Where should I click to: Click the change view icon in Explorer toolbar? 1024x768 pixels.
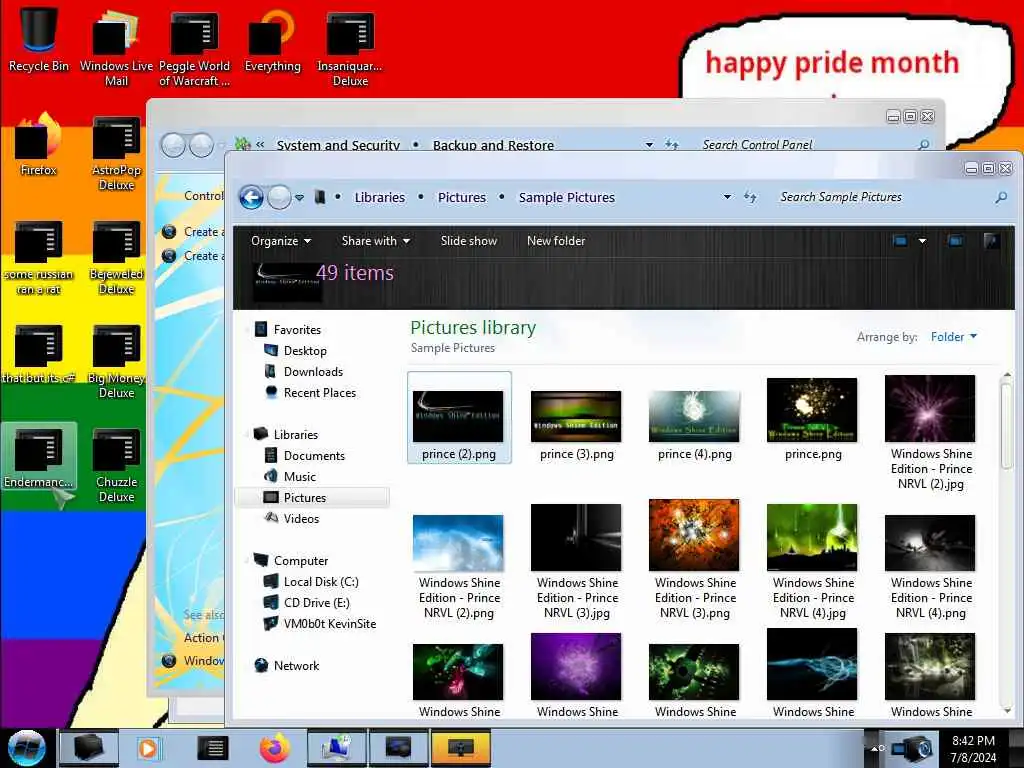(x=900, y=241)
